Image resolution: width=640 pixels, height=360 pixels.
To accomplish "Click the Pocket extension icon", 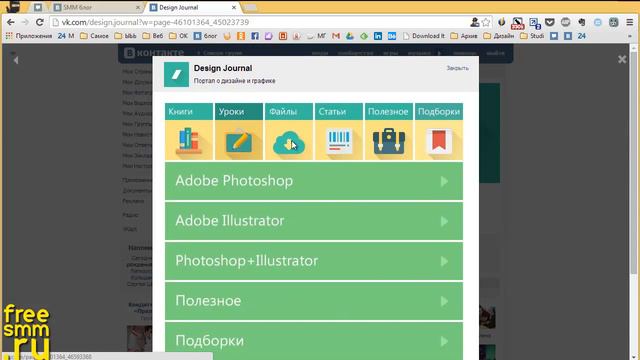I will [550, 22].
